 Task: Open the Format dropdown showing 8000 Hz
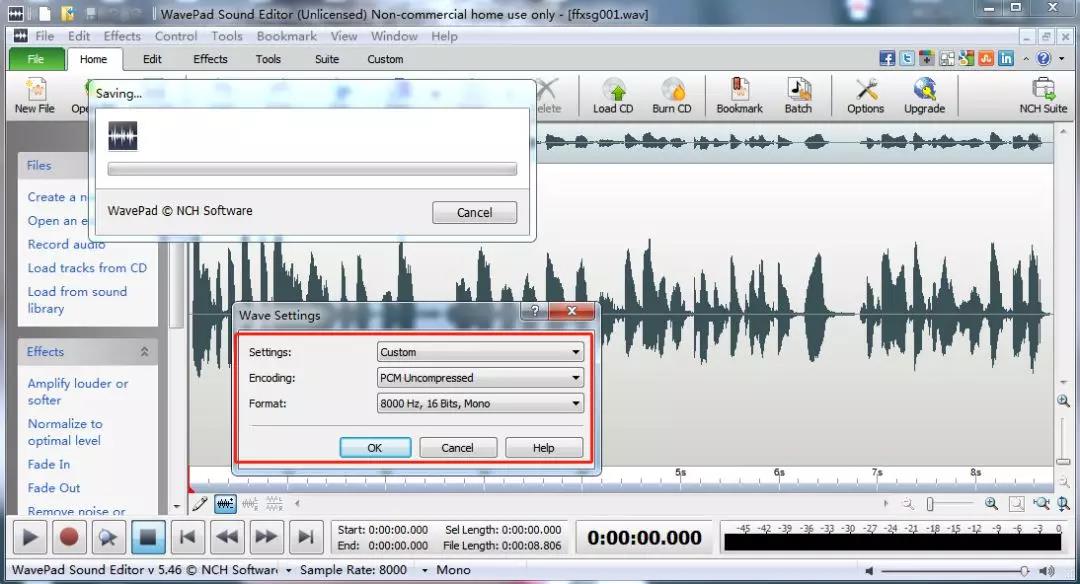coord(480,404)
